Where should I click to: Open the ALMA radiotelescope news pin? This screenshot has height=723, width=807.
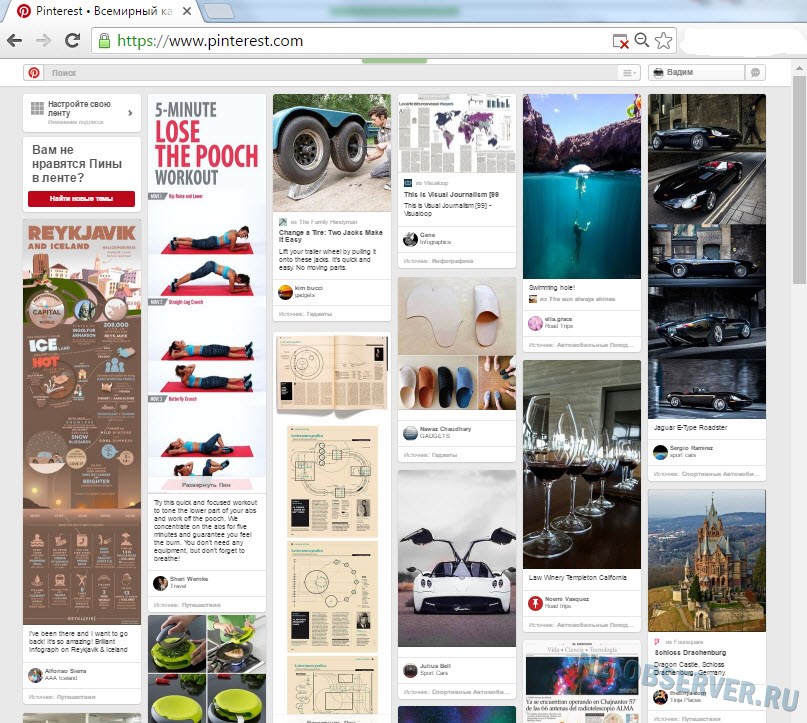[582, 682]
